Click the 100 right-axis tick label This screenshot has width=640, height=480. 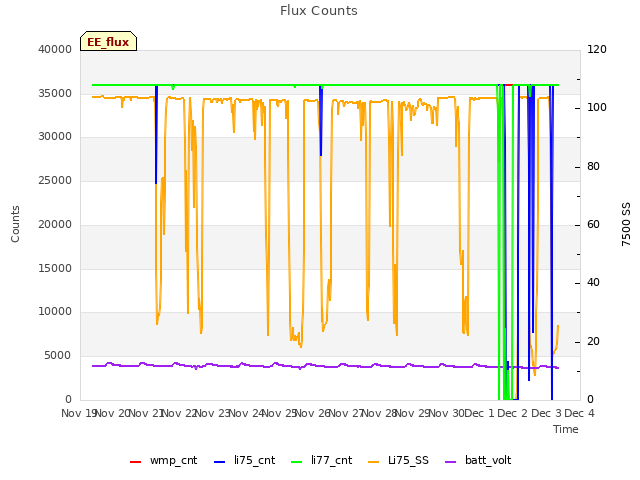597,108
